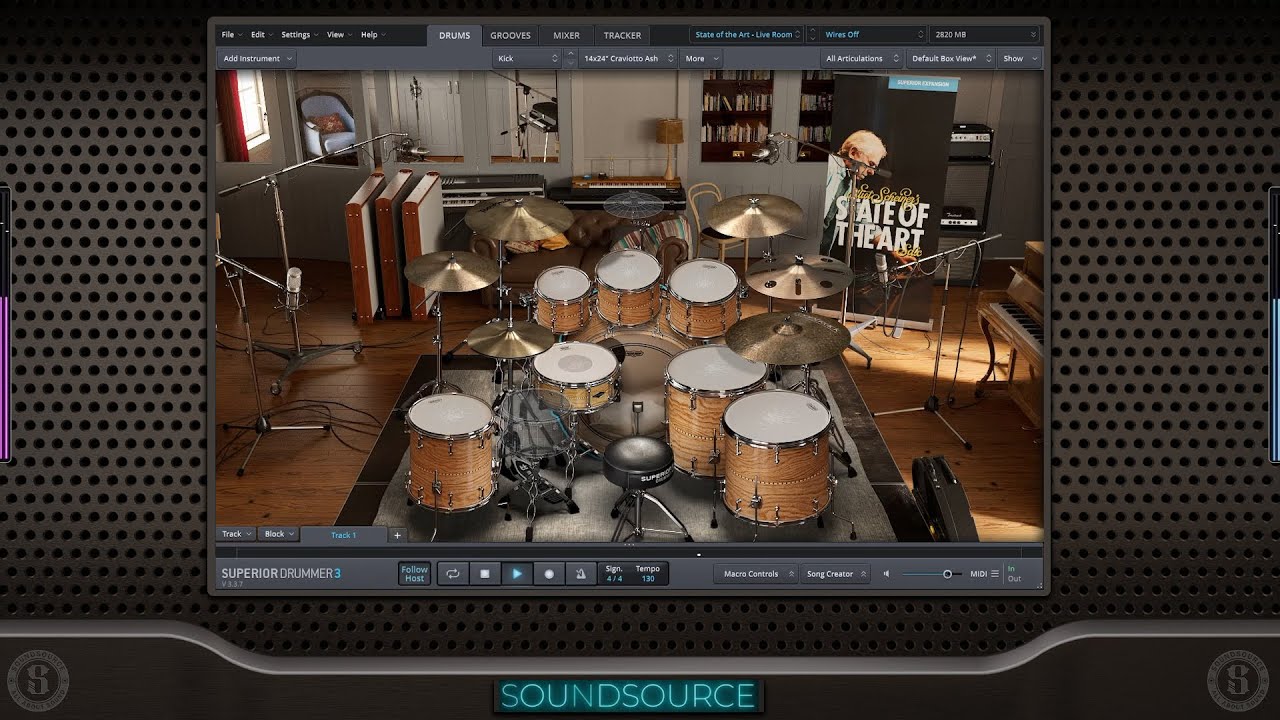
Task: Switch to the MIXER tab
Action: click(x=567, y=35)
